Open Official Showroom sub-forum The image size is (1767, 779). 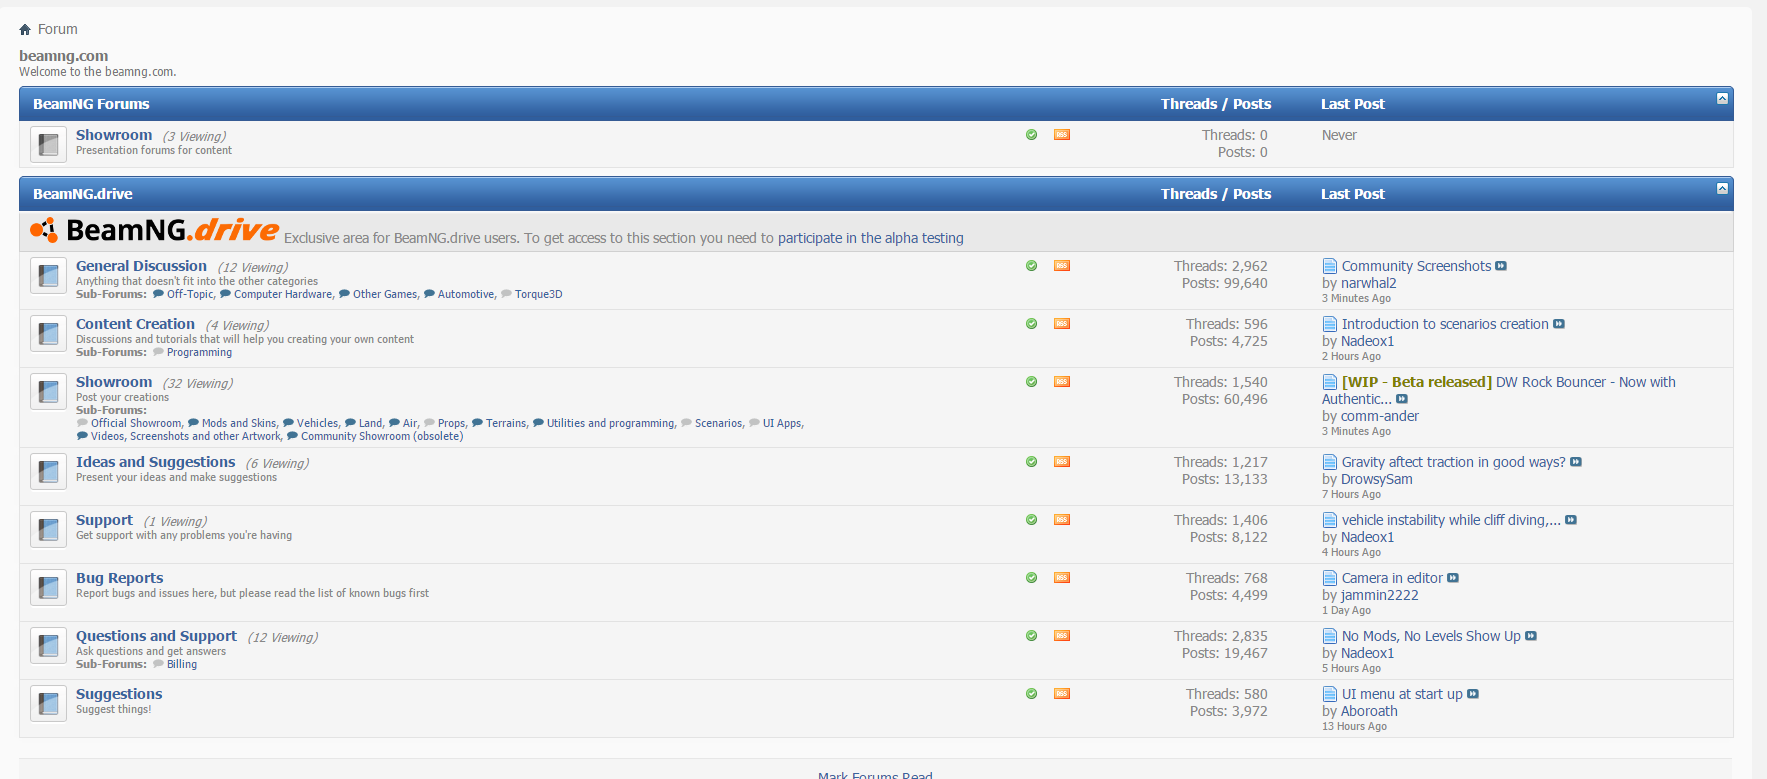136,423
